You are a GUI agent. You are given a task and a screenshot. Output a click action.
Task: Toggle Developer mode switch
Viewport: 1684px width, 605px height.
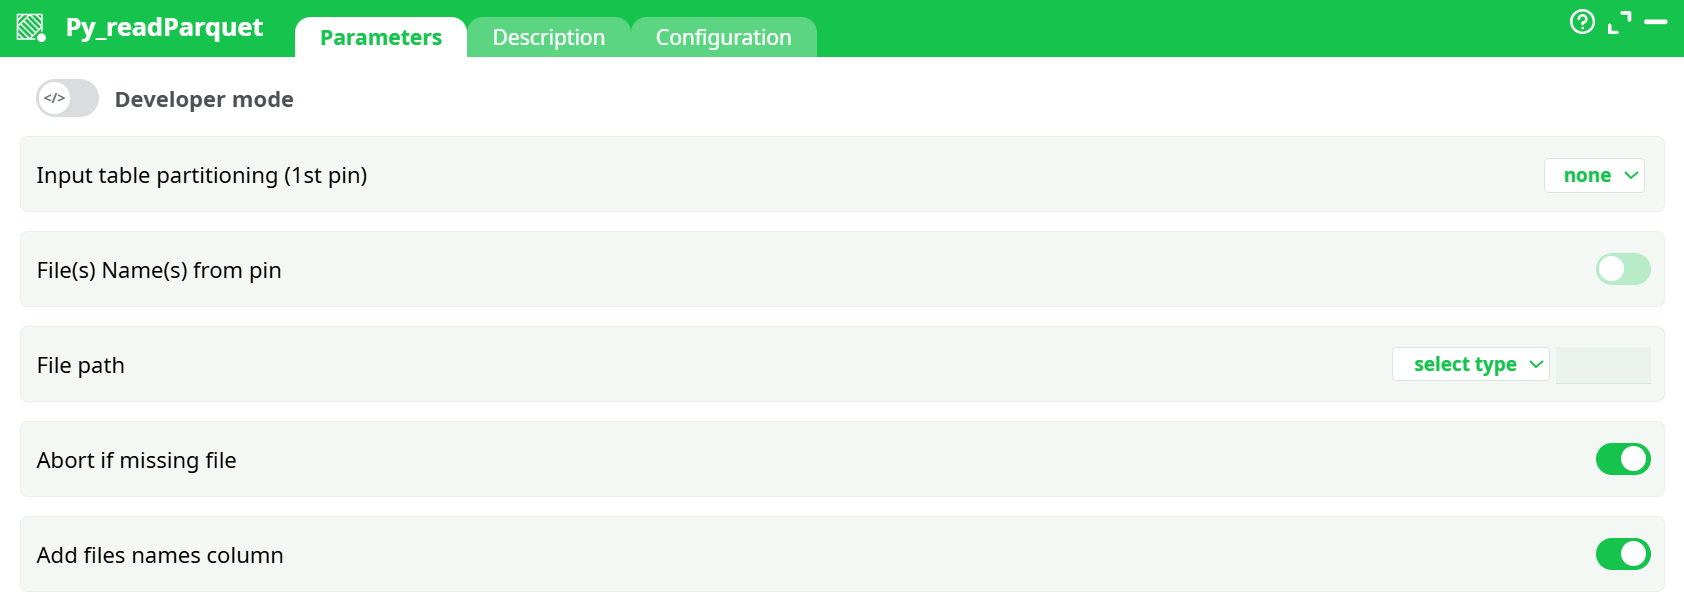click(x=67, y=98)
